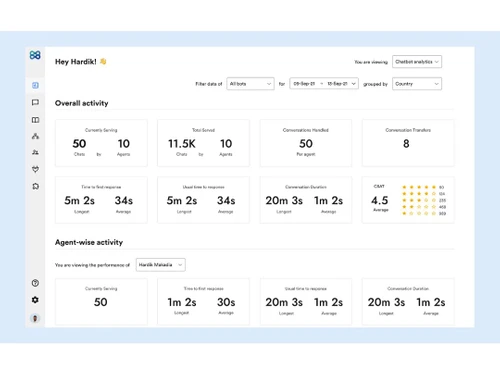The width and height of the screenshot is (500, 375).
Task: Click the Overall activity heading
Action: pyautogui.click(x=82, y=103)
